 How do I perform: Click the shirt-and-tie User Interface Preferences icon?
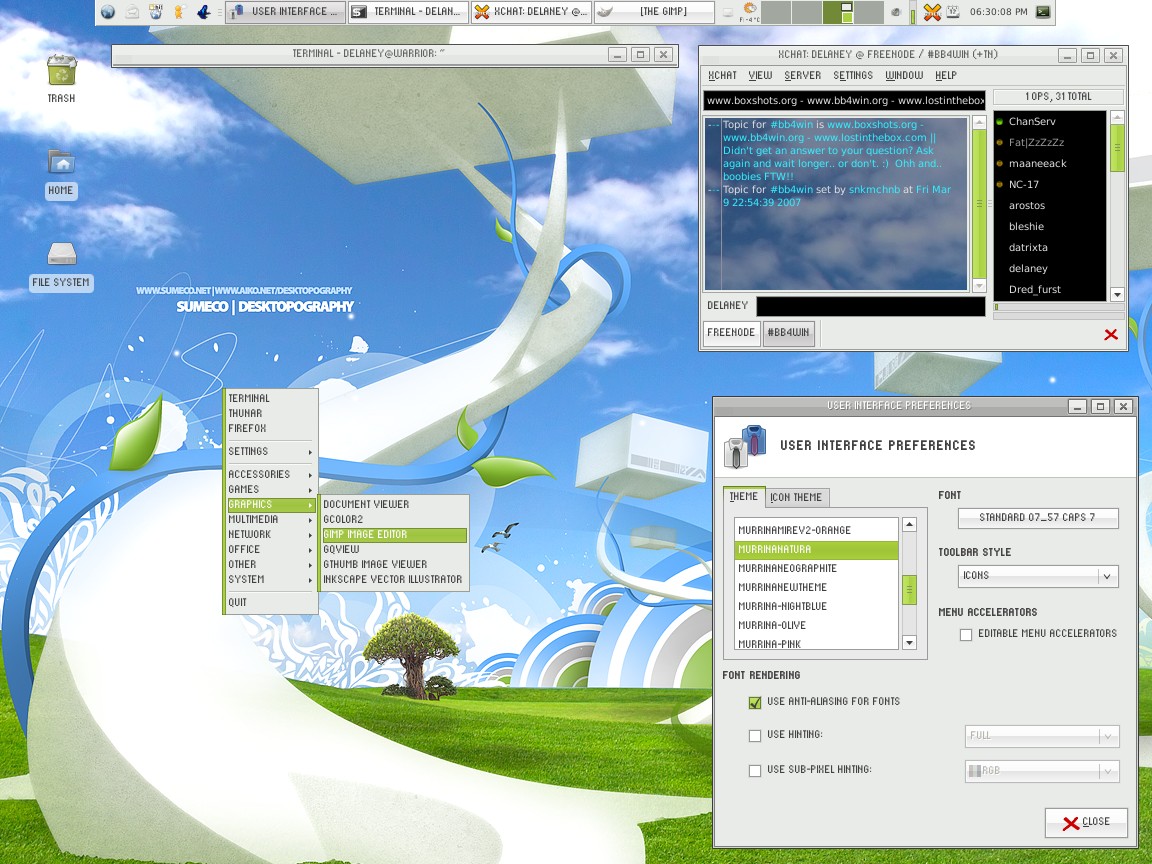(745, 446)
